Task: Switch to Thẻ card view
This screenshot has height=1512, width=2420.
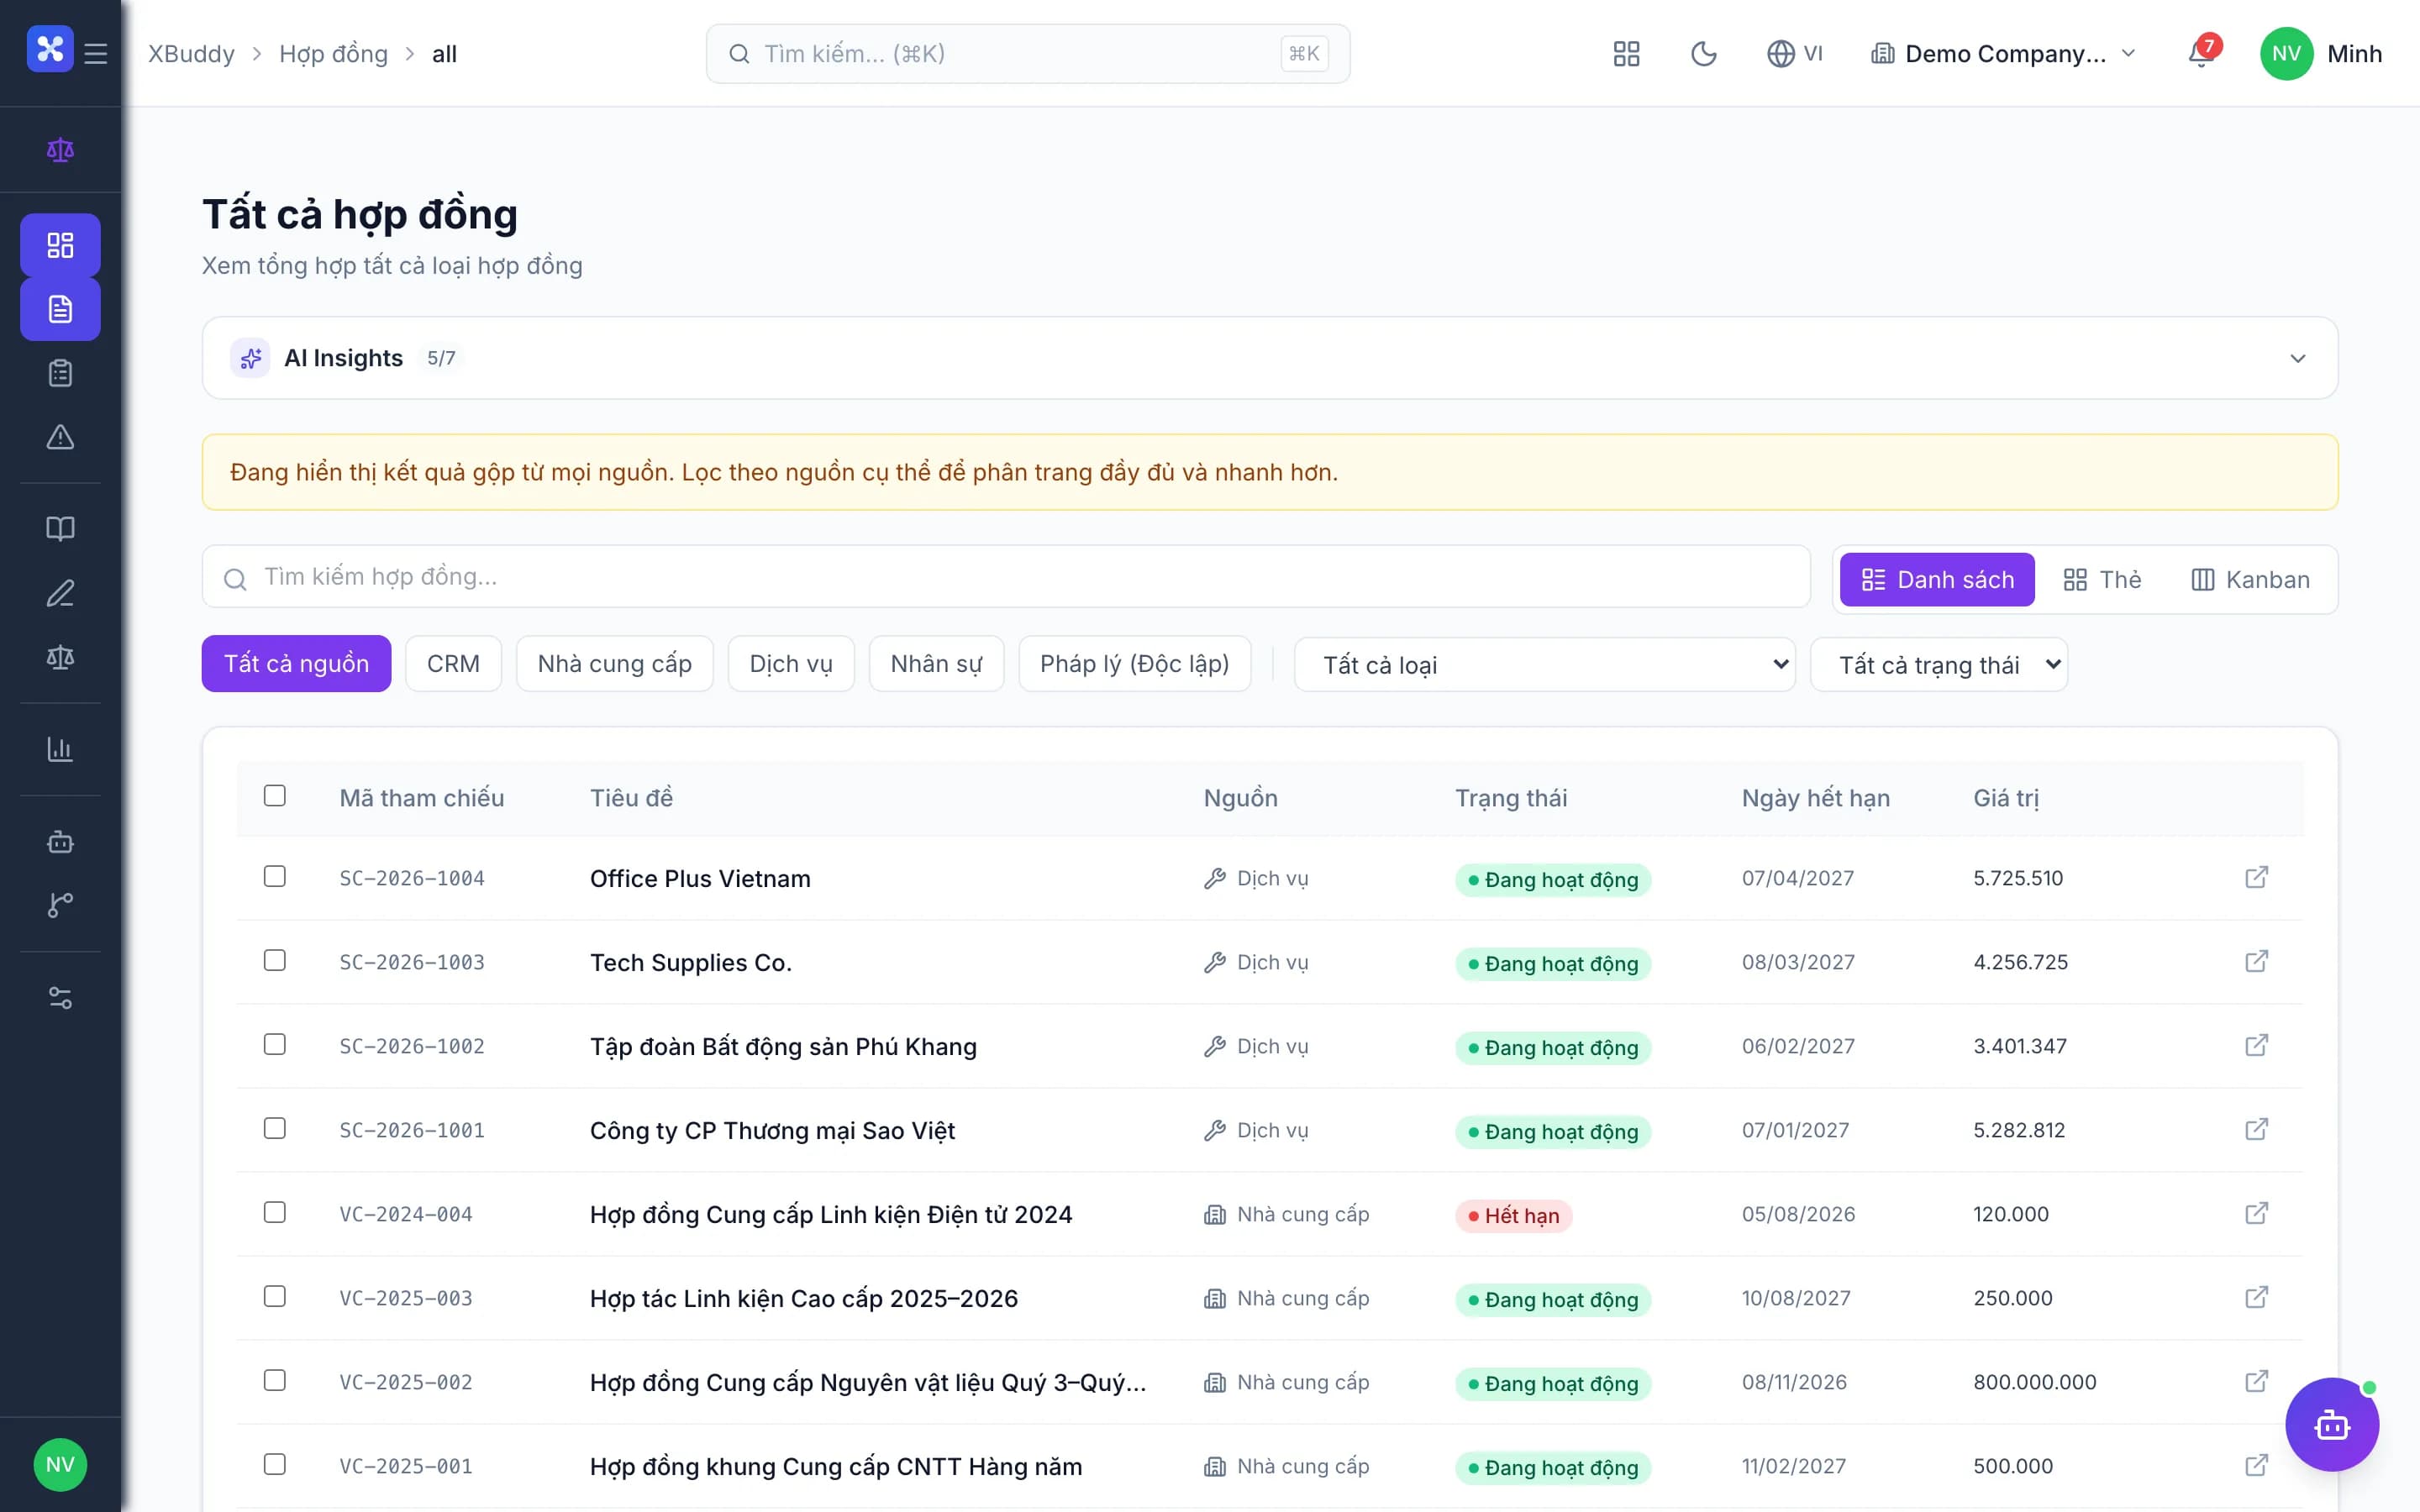Action: coord(2102,580)
